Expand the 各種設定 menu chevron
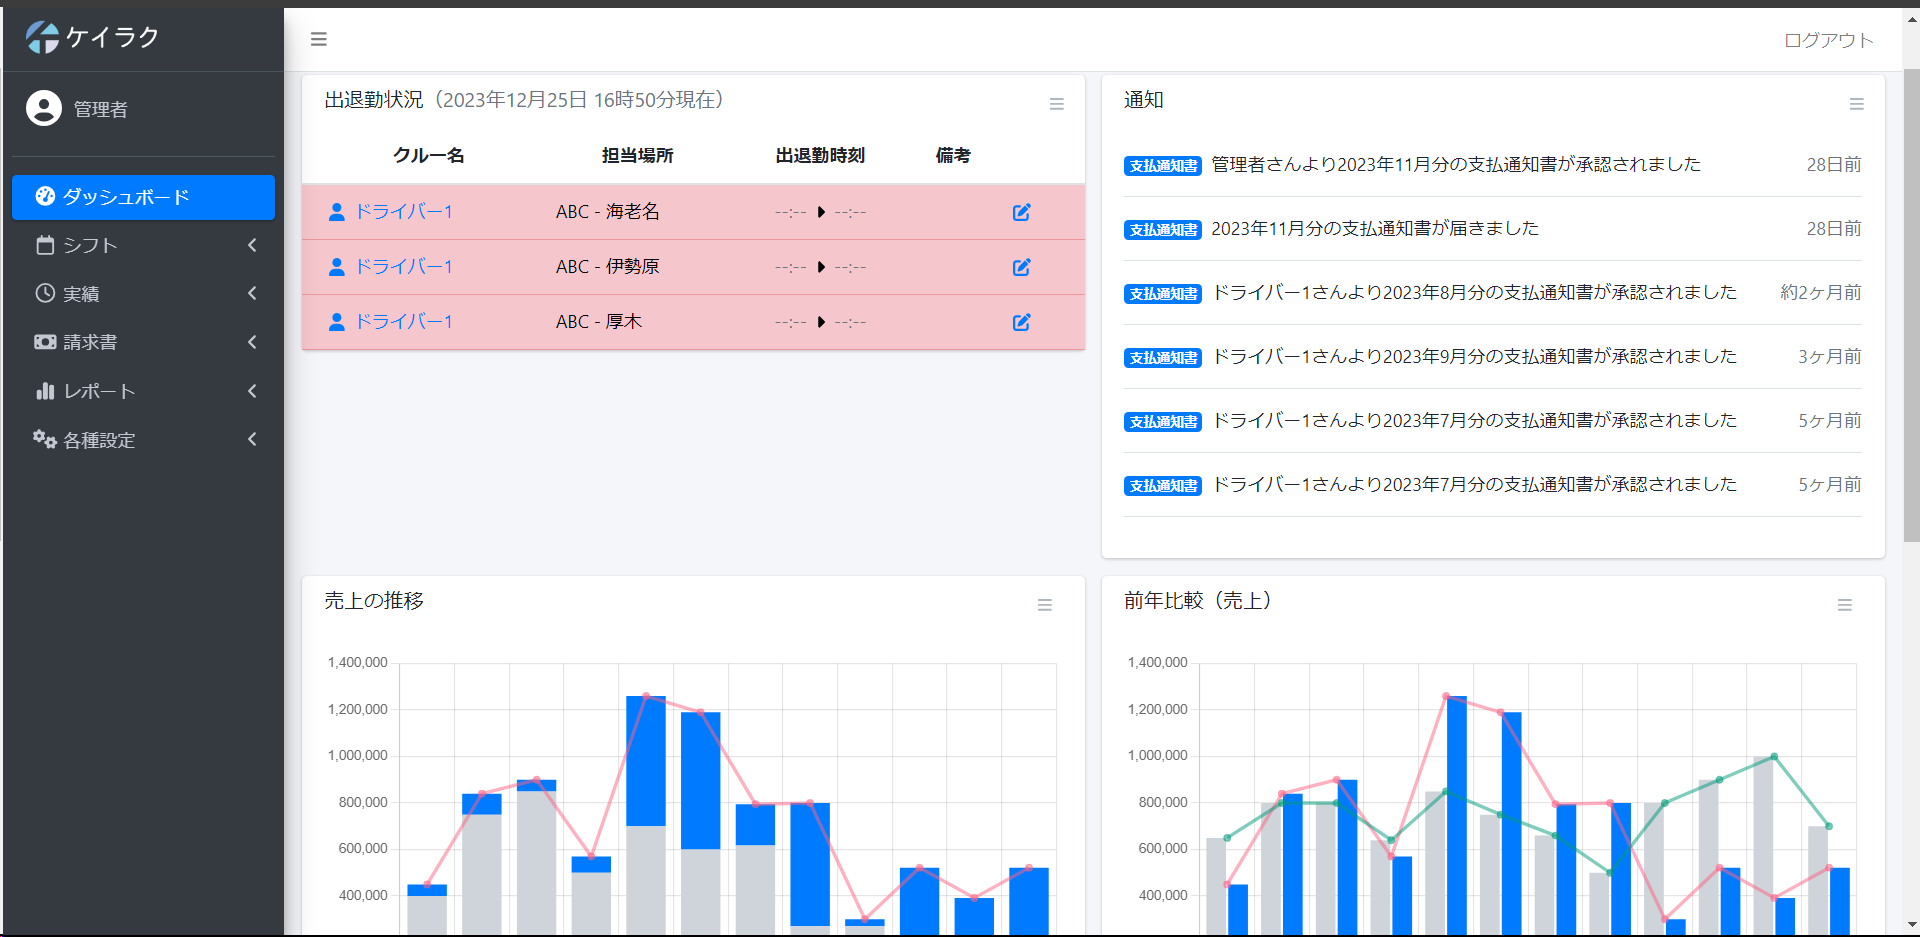This screenshot has height=937, width=1920. pos(252,439)
